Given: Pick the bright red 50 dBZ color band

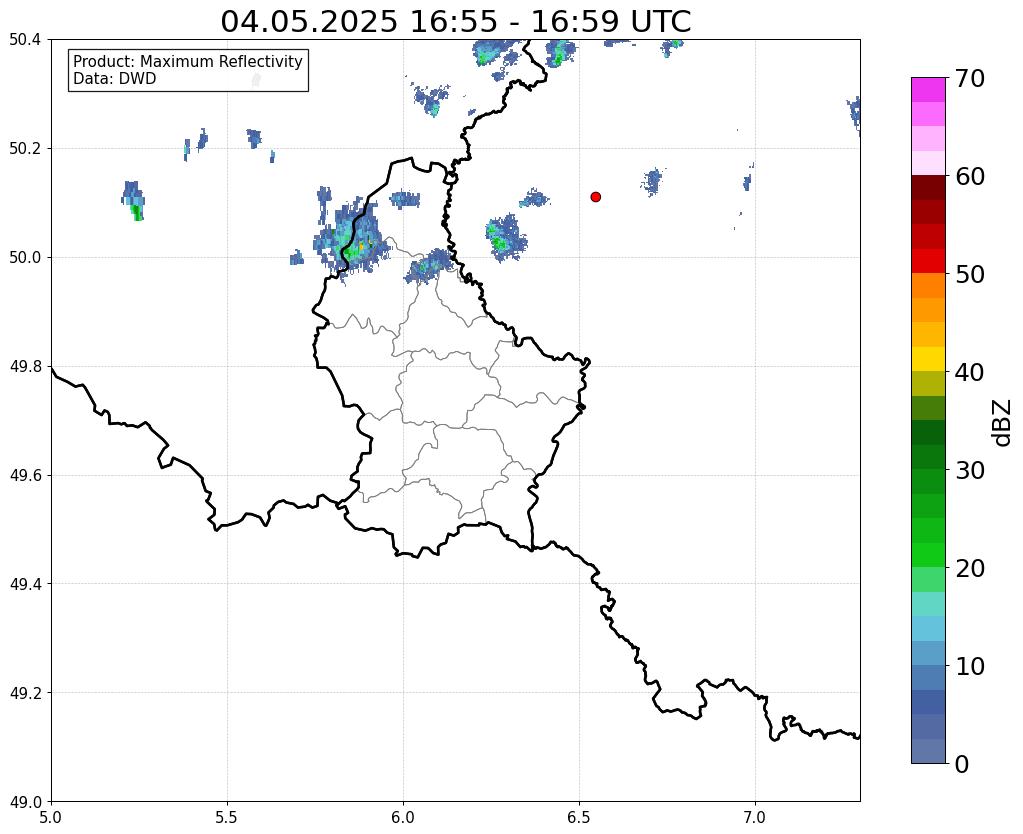Looking at the screenshot, I should [x=928, y=261].
